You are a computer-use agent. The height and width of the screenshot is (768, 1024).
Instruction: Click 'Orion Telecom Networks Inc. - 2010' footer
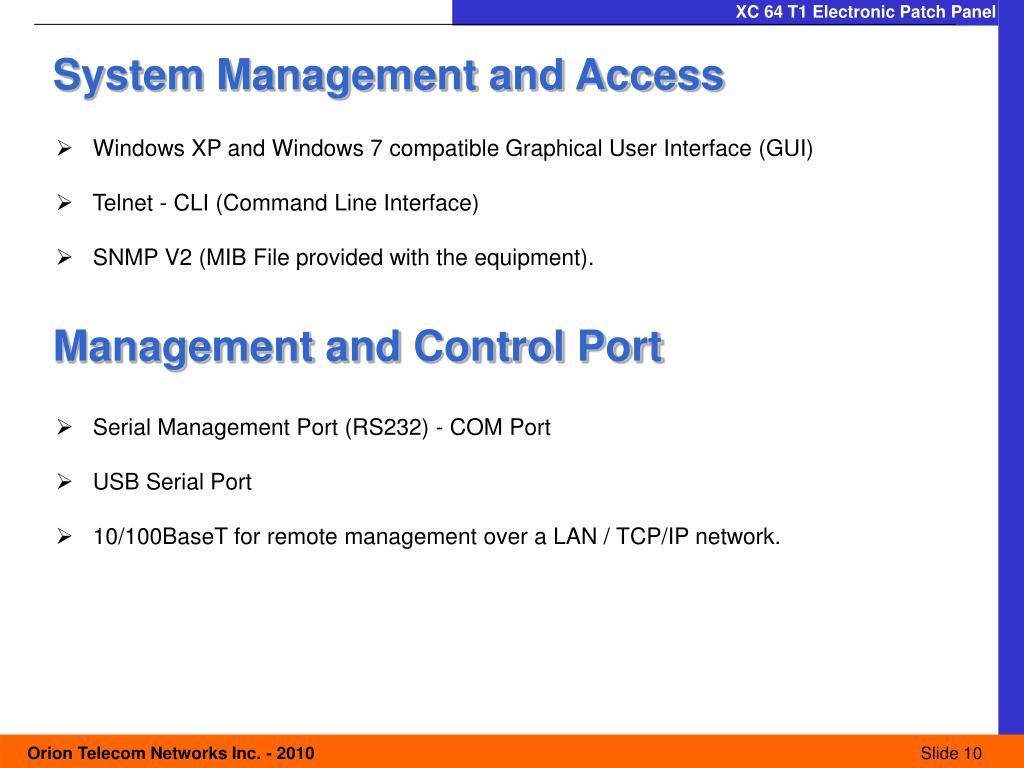click(x=170, y=753)
